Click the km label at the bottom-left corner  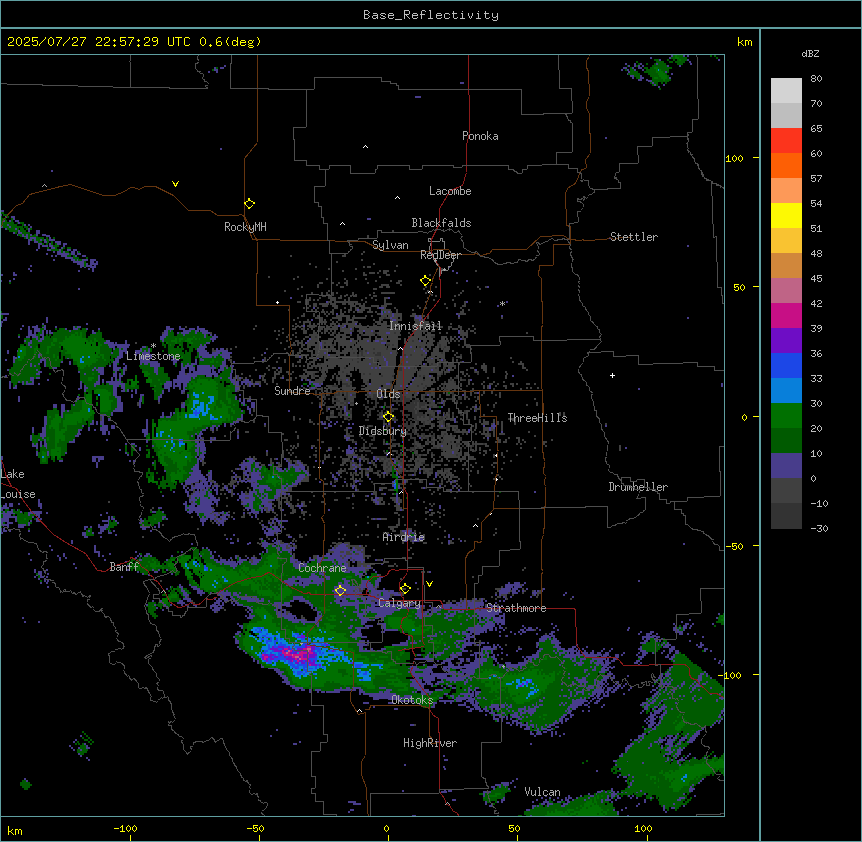pos(15,831)
